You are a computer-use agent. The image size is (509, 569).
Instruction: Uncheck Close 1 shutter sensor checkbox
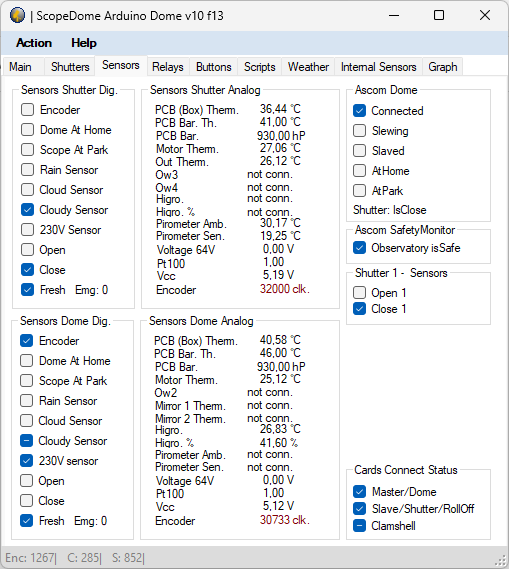coord(360,309)
